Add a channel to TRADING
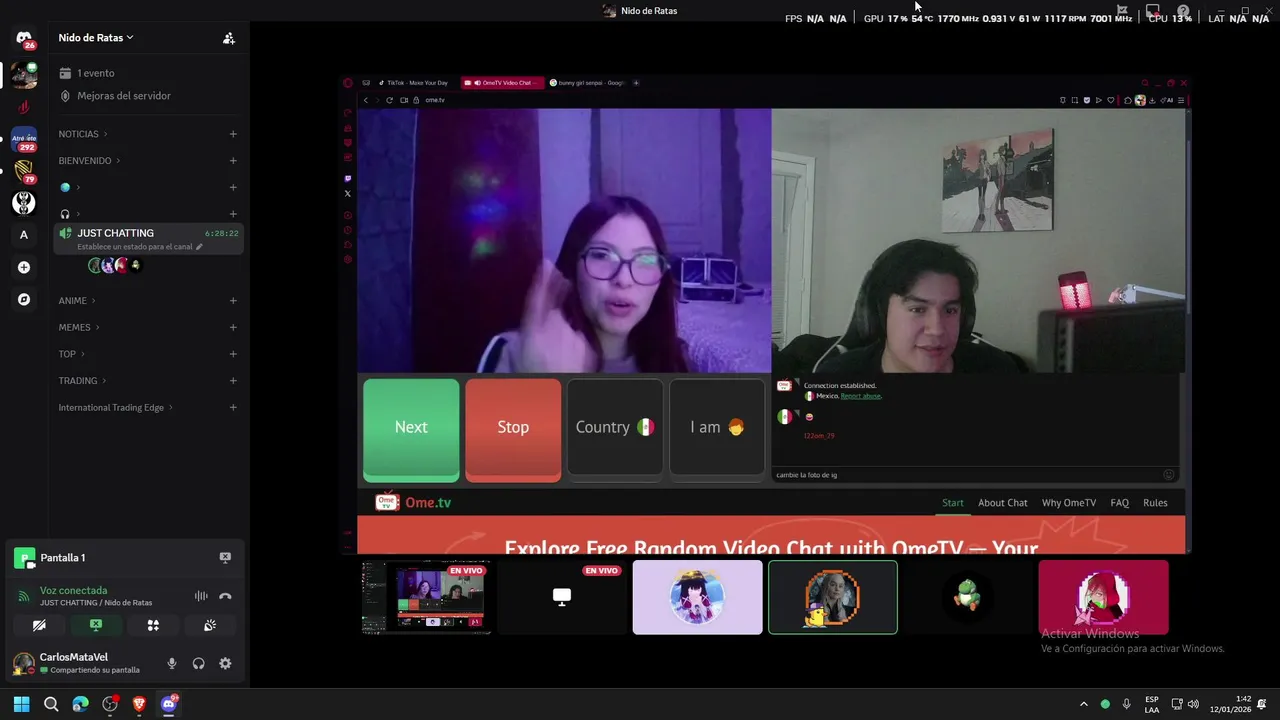The width and height of the screenshot is (1280, 720). click(x=233, y=381)
